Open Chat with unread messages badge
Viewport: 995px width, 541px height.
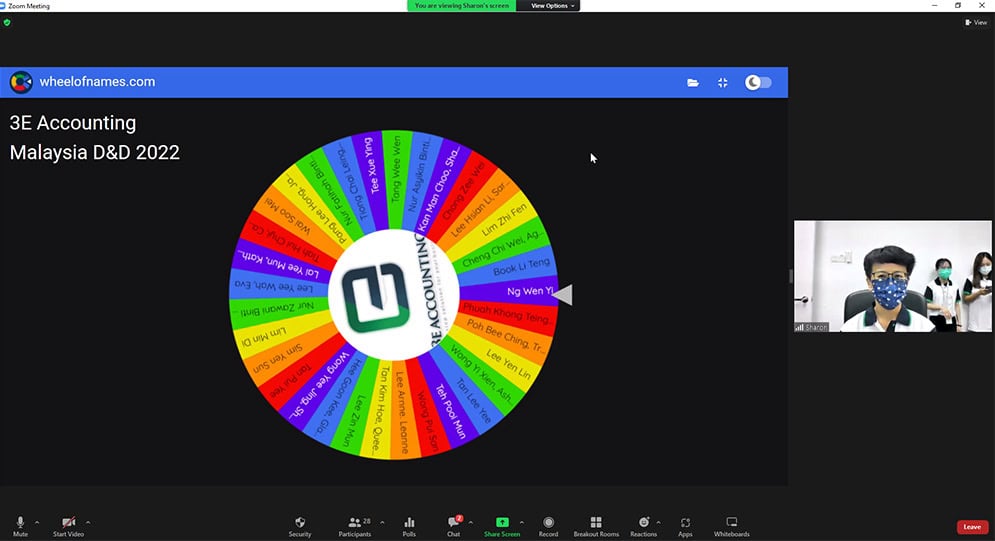click(453, 526)
